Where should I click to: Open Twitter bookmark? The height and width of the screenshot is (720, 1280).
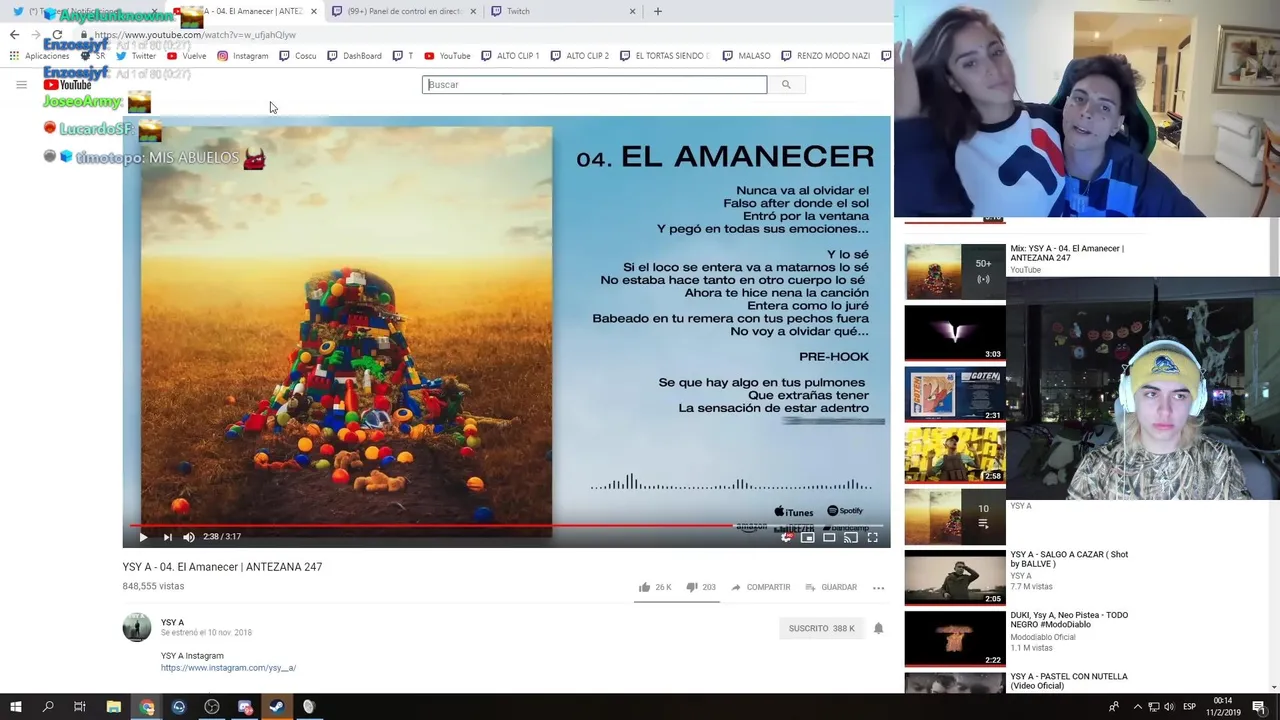[x=136, y=56]
